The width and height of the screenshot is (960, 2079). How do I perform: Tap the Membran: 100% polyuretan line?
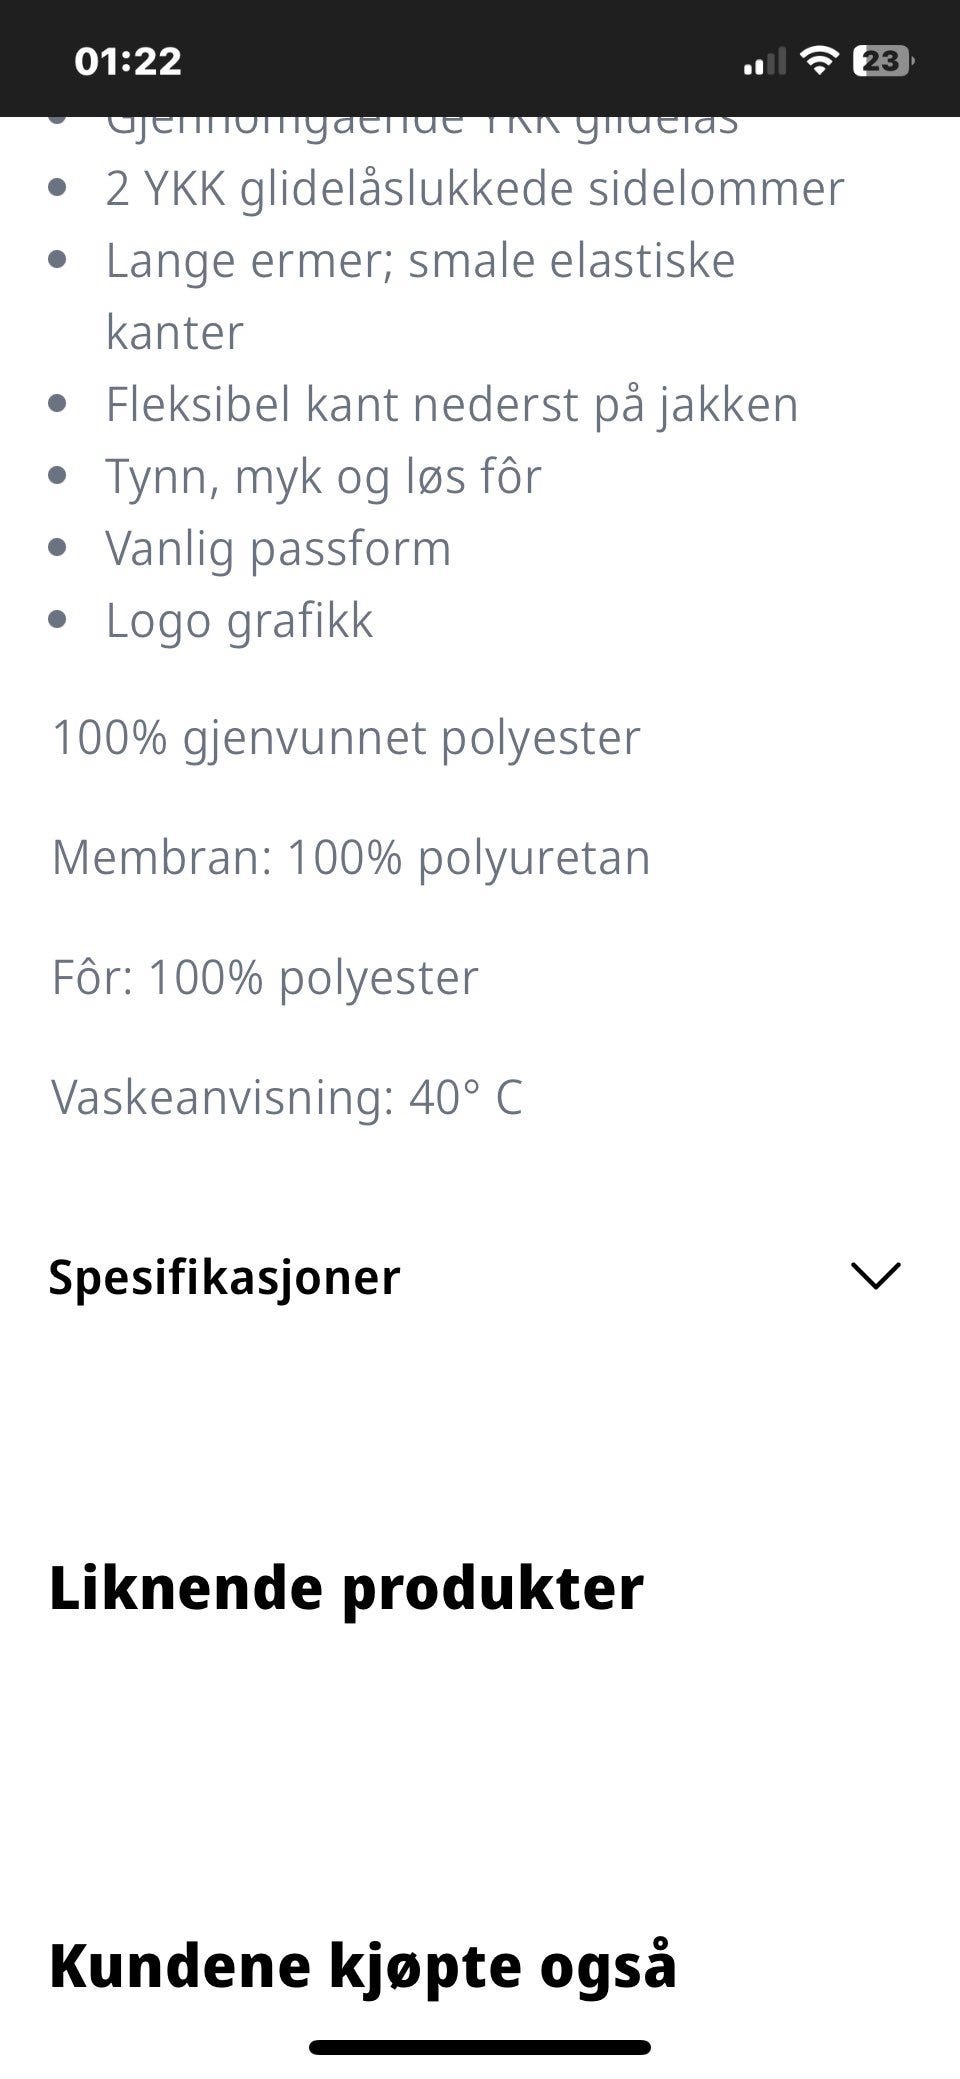pyautogui.click(x=351, y=858)
